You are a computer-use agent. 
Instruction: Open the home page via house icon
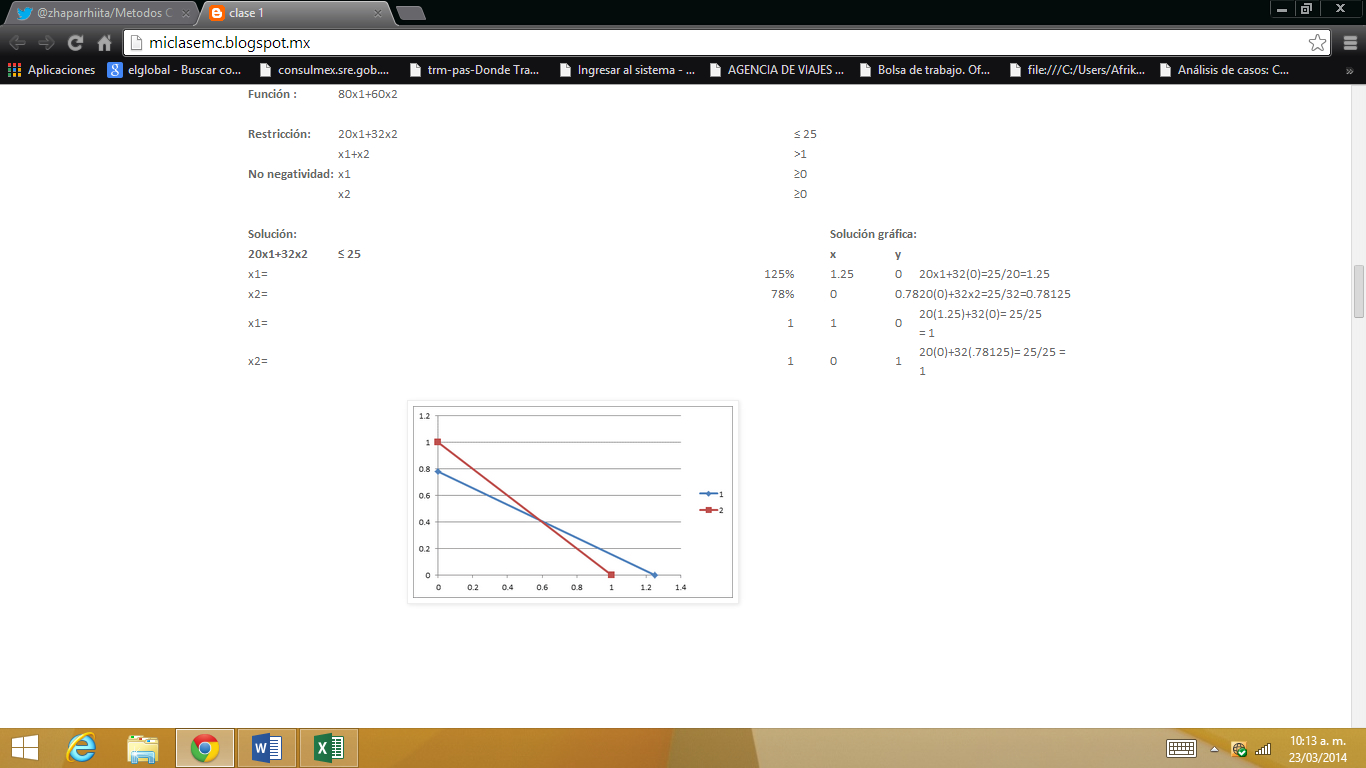tap(104, 43)
